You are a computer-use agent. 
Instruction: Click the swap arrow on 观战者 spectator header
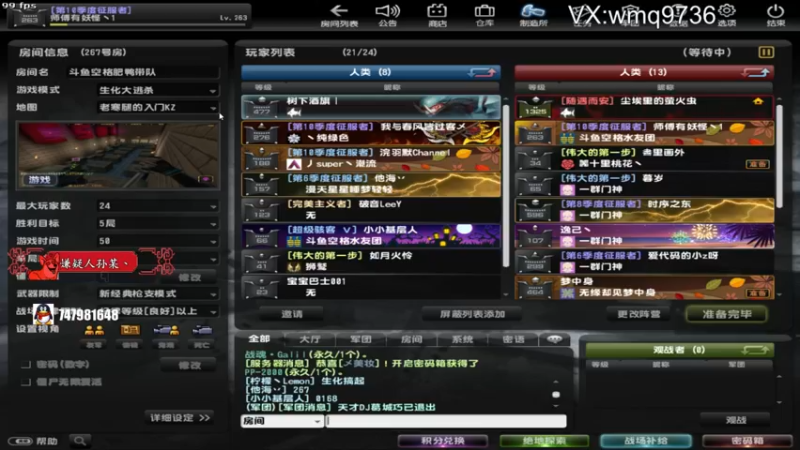(x=755, y=350)
